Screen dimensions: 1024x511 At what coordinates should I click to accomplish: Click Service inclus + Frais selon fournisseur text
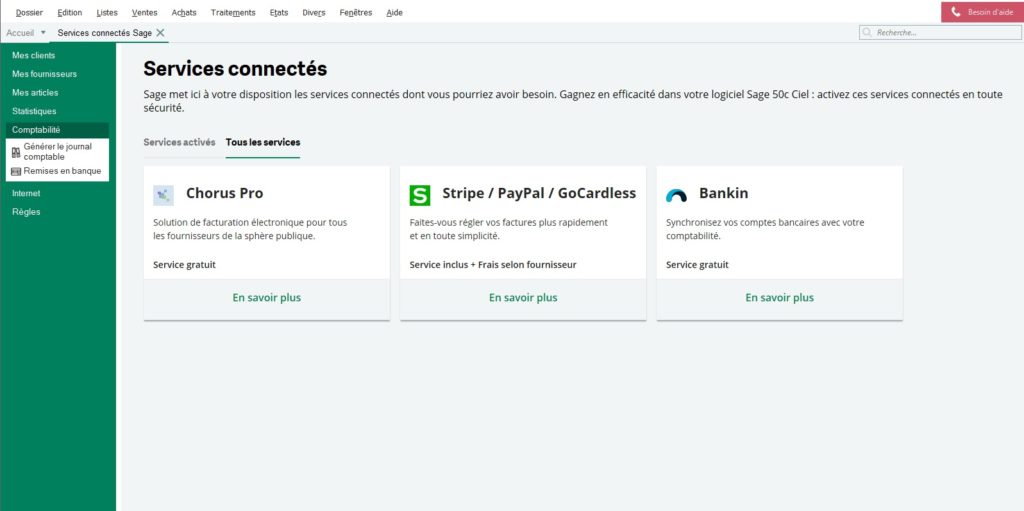coord(493,265)
